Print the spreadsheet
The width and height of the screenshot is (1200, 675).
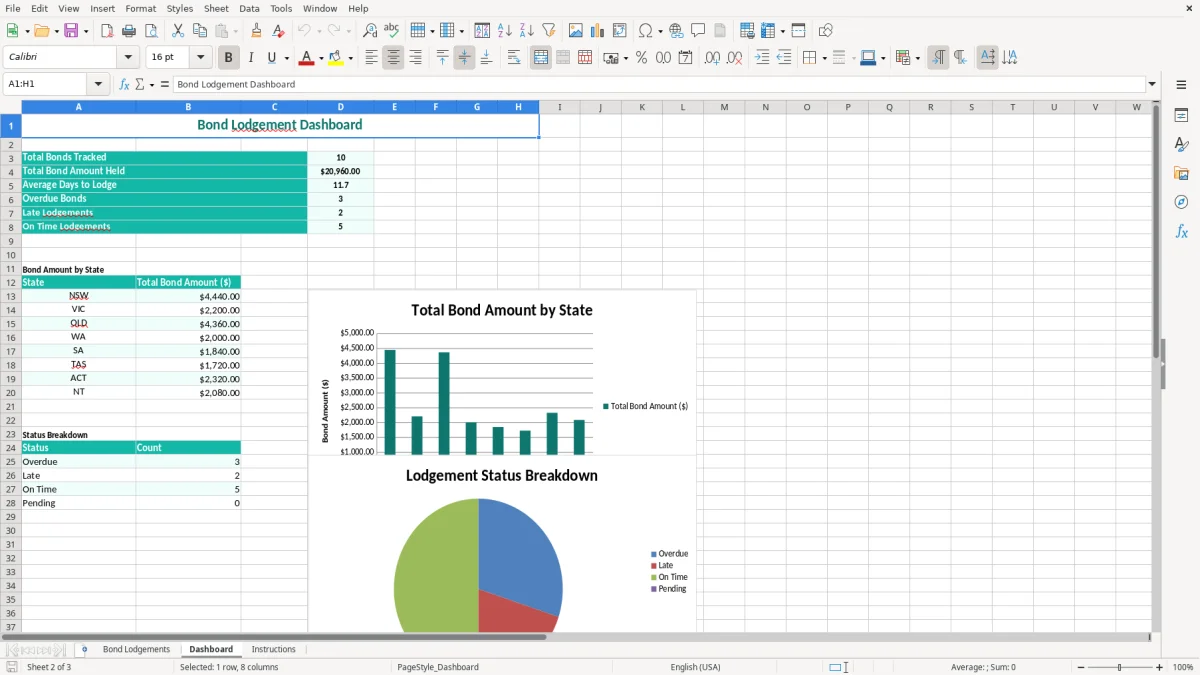tap(129, 31)
